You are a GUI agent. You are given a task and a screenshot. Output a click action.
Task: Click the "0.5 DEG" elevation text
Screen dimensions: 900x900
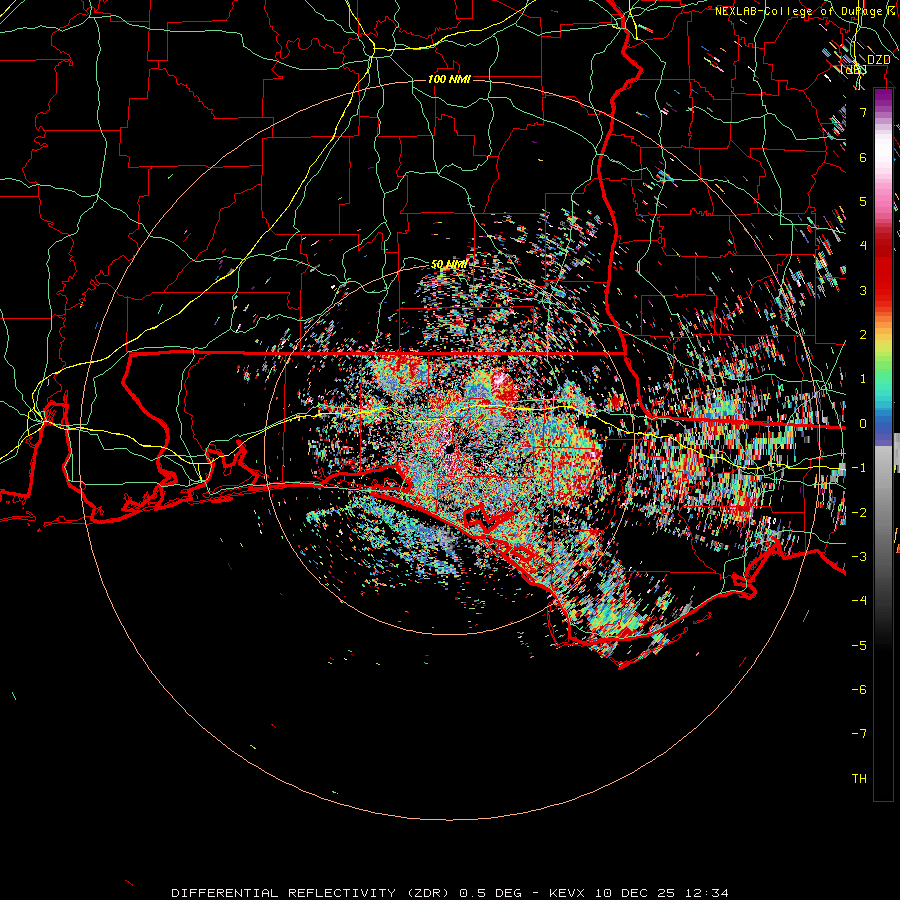click(490, 893)
